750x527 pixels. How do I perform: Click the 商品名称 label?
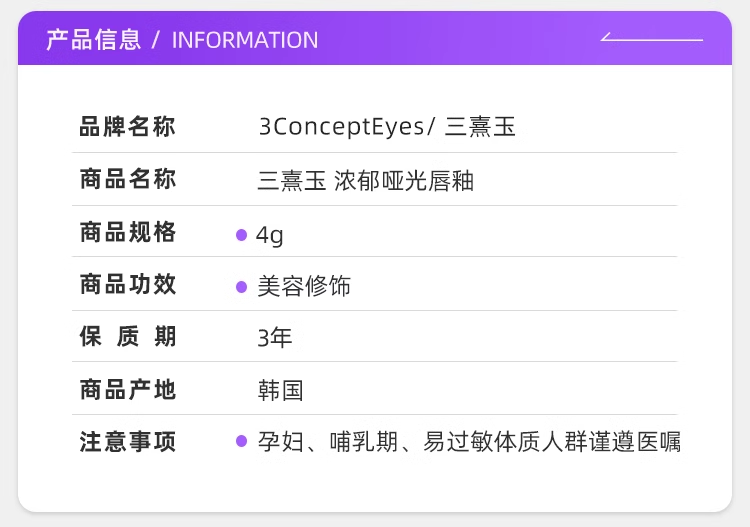127,180
